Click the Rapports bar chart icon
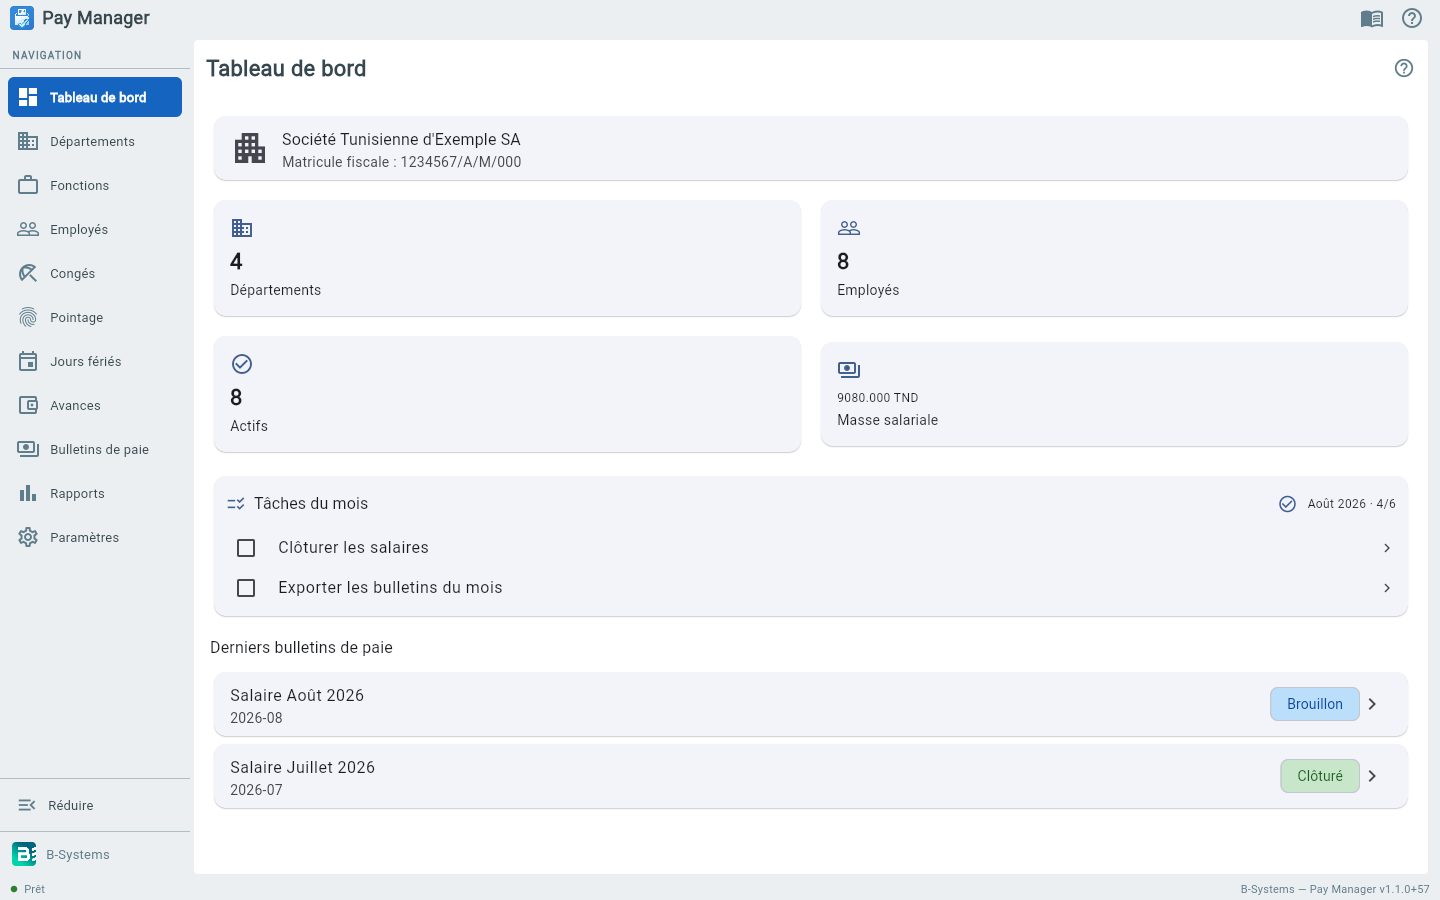The height and width of the screenshot is (900, 1440). (x=28, y=493)
